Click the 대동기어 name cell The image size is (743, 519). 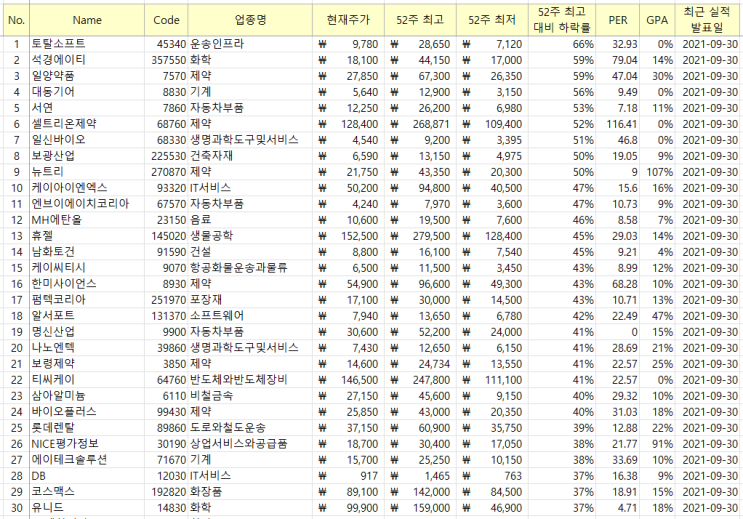(x=87, y=92)
